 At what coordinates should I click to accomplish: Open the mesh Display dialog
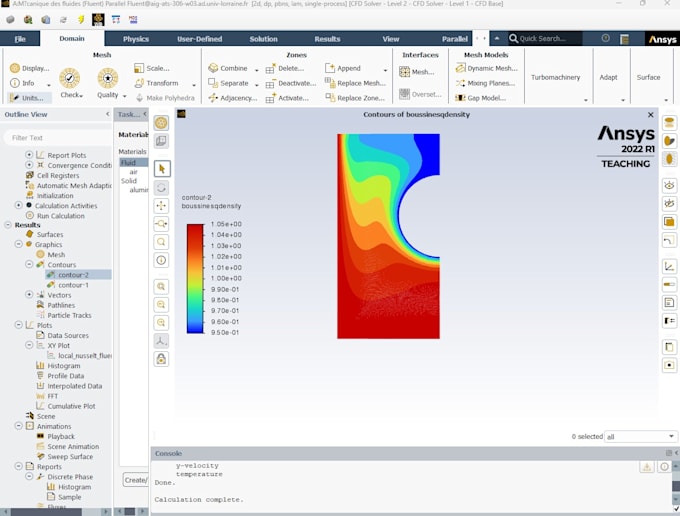pyautogui.click(x=29, y=68)
